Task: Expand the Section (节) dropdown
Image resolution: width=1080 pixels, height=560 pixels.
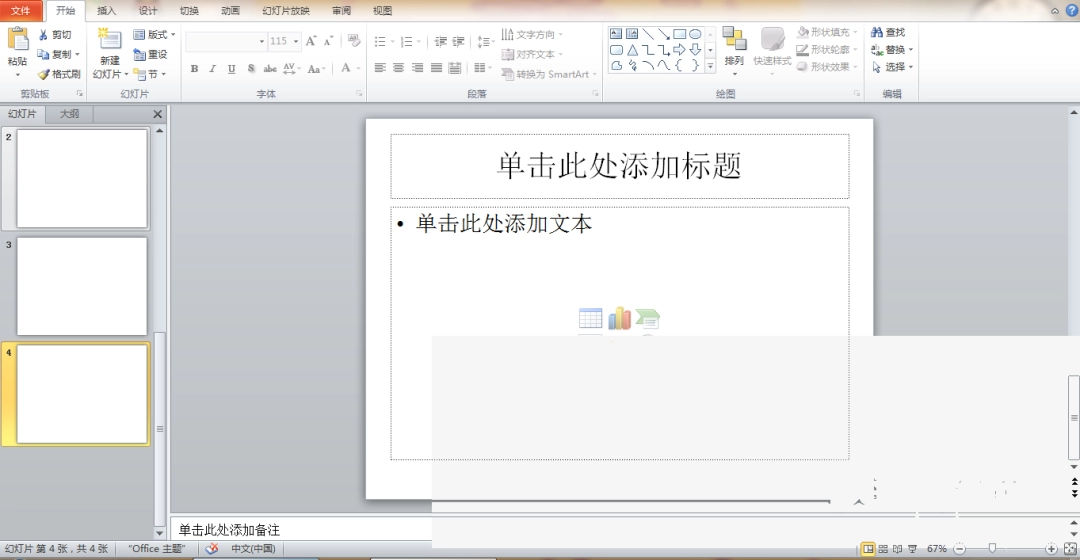Action: (x=150, y=74)
